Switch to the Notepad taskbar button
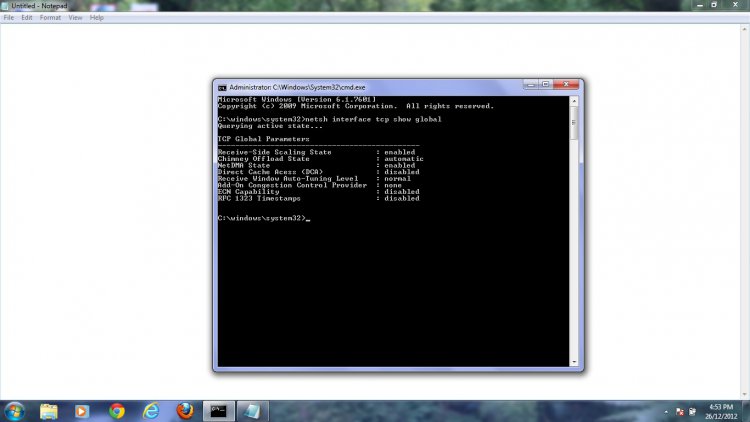The width and height of the screenshot is (750, 422). [253, 411]
